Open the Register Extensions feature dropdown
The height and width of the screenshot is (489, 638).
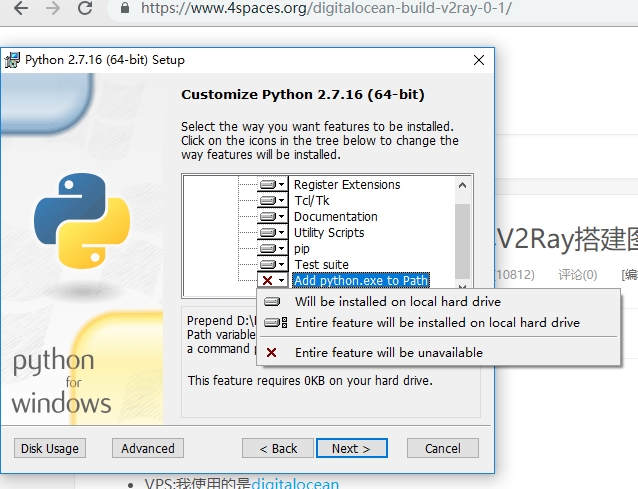[273, 185]
